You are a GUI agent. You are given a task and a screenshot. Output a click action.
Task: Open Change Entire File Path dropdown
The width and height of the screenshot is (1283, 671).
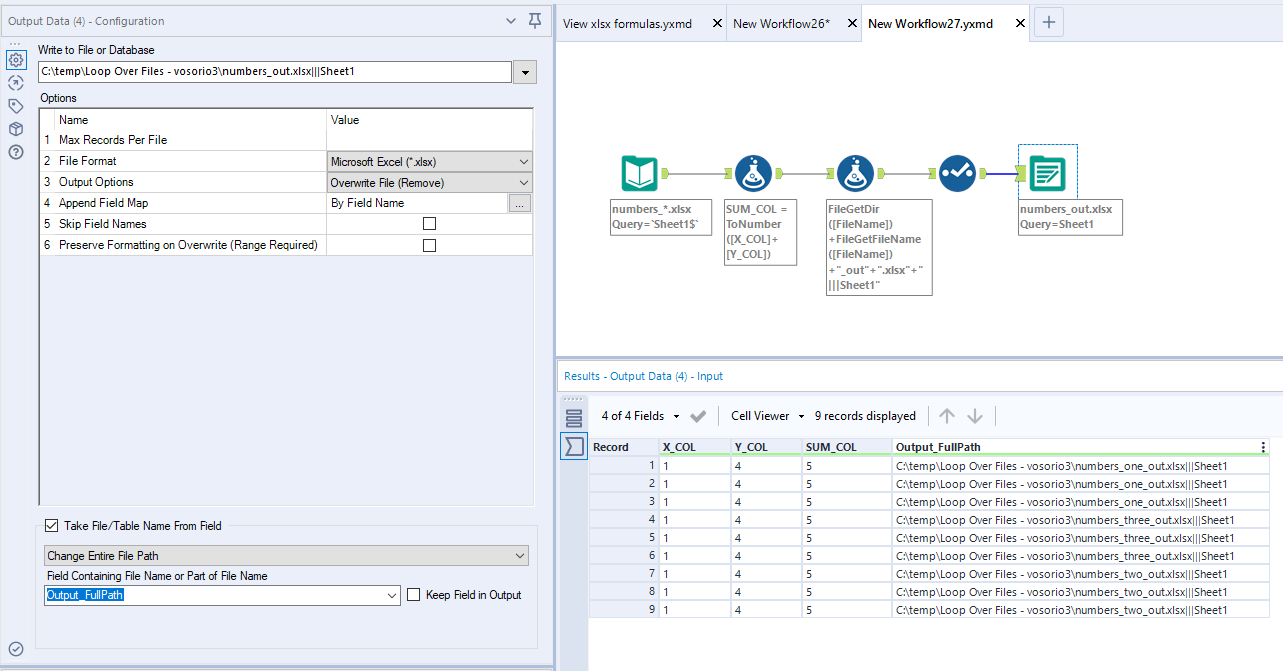(x=286, y=556)
